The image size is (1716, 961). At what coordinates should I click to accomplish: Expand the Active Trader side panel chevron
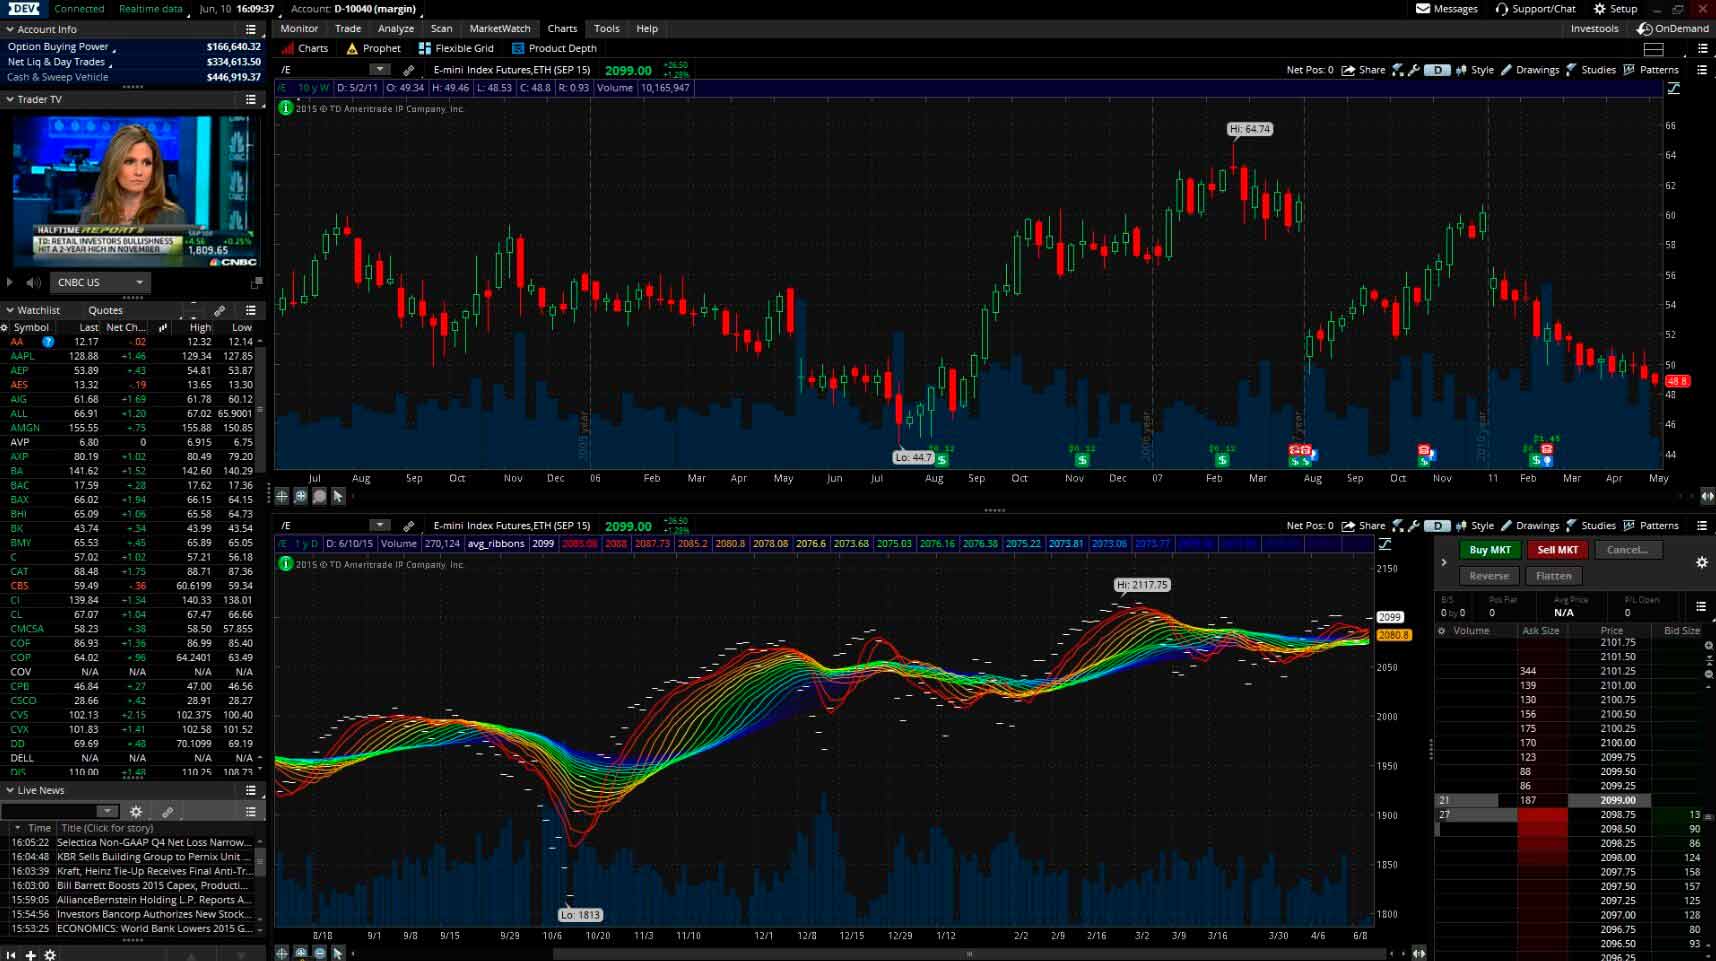(x=1444, y=562)
